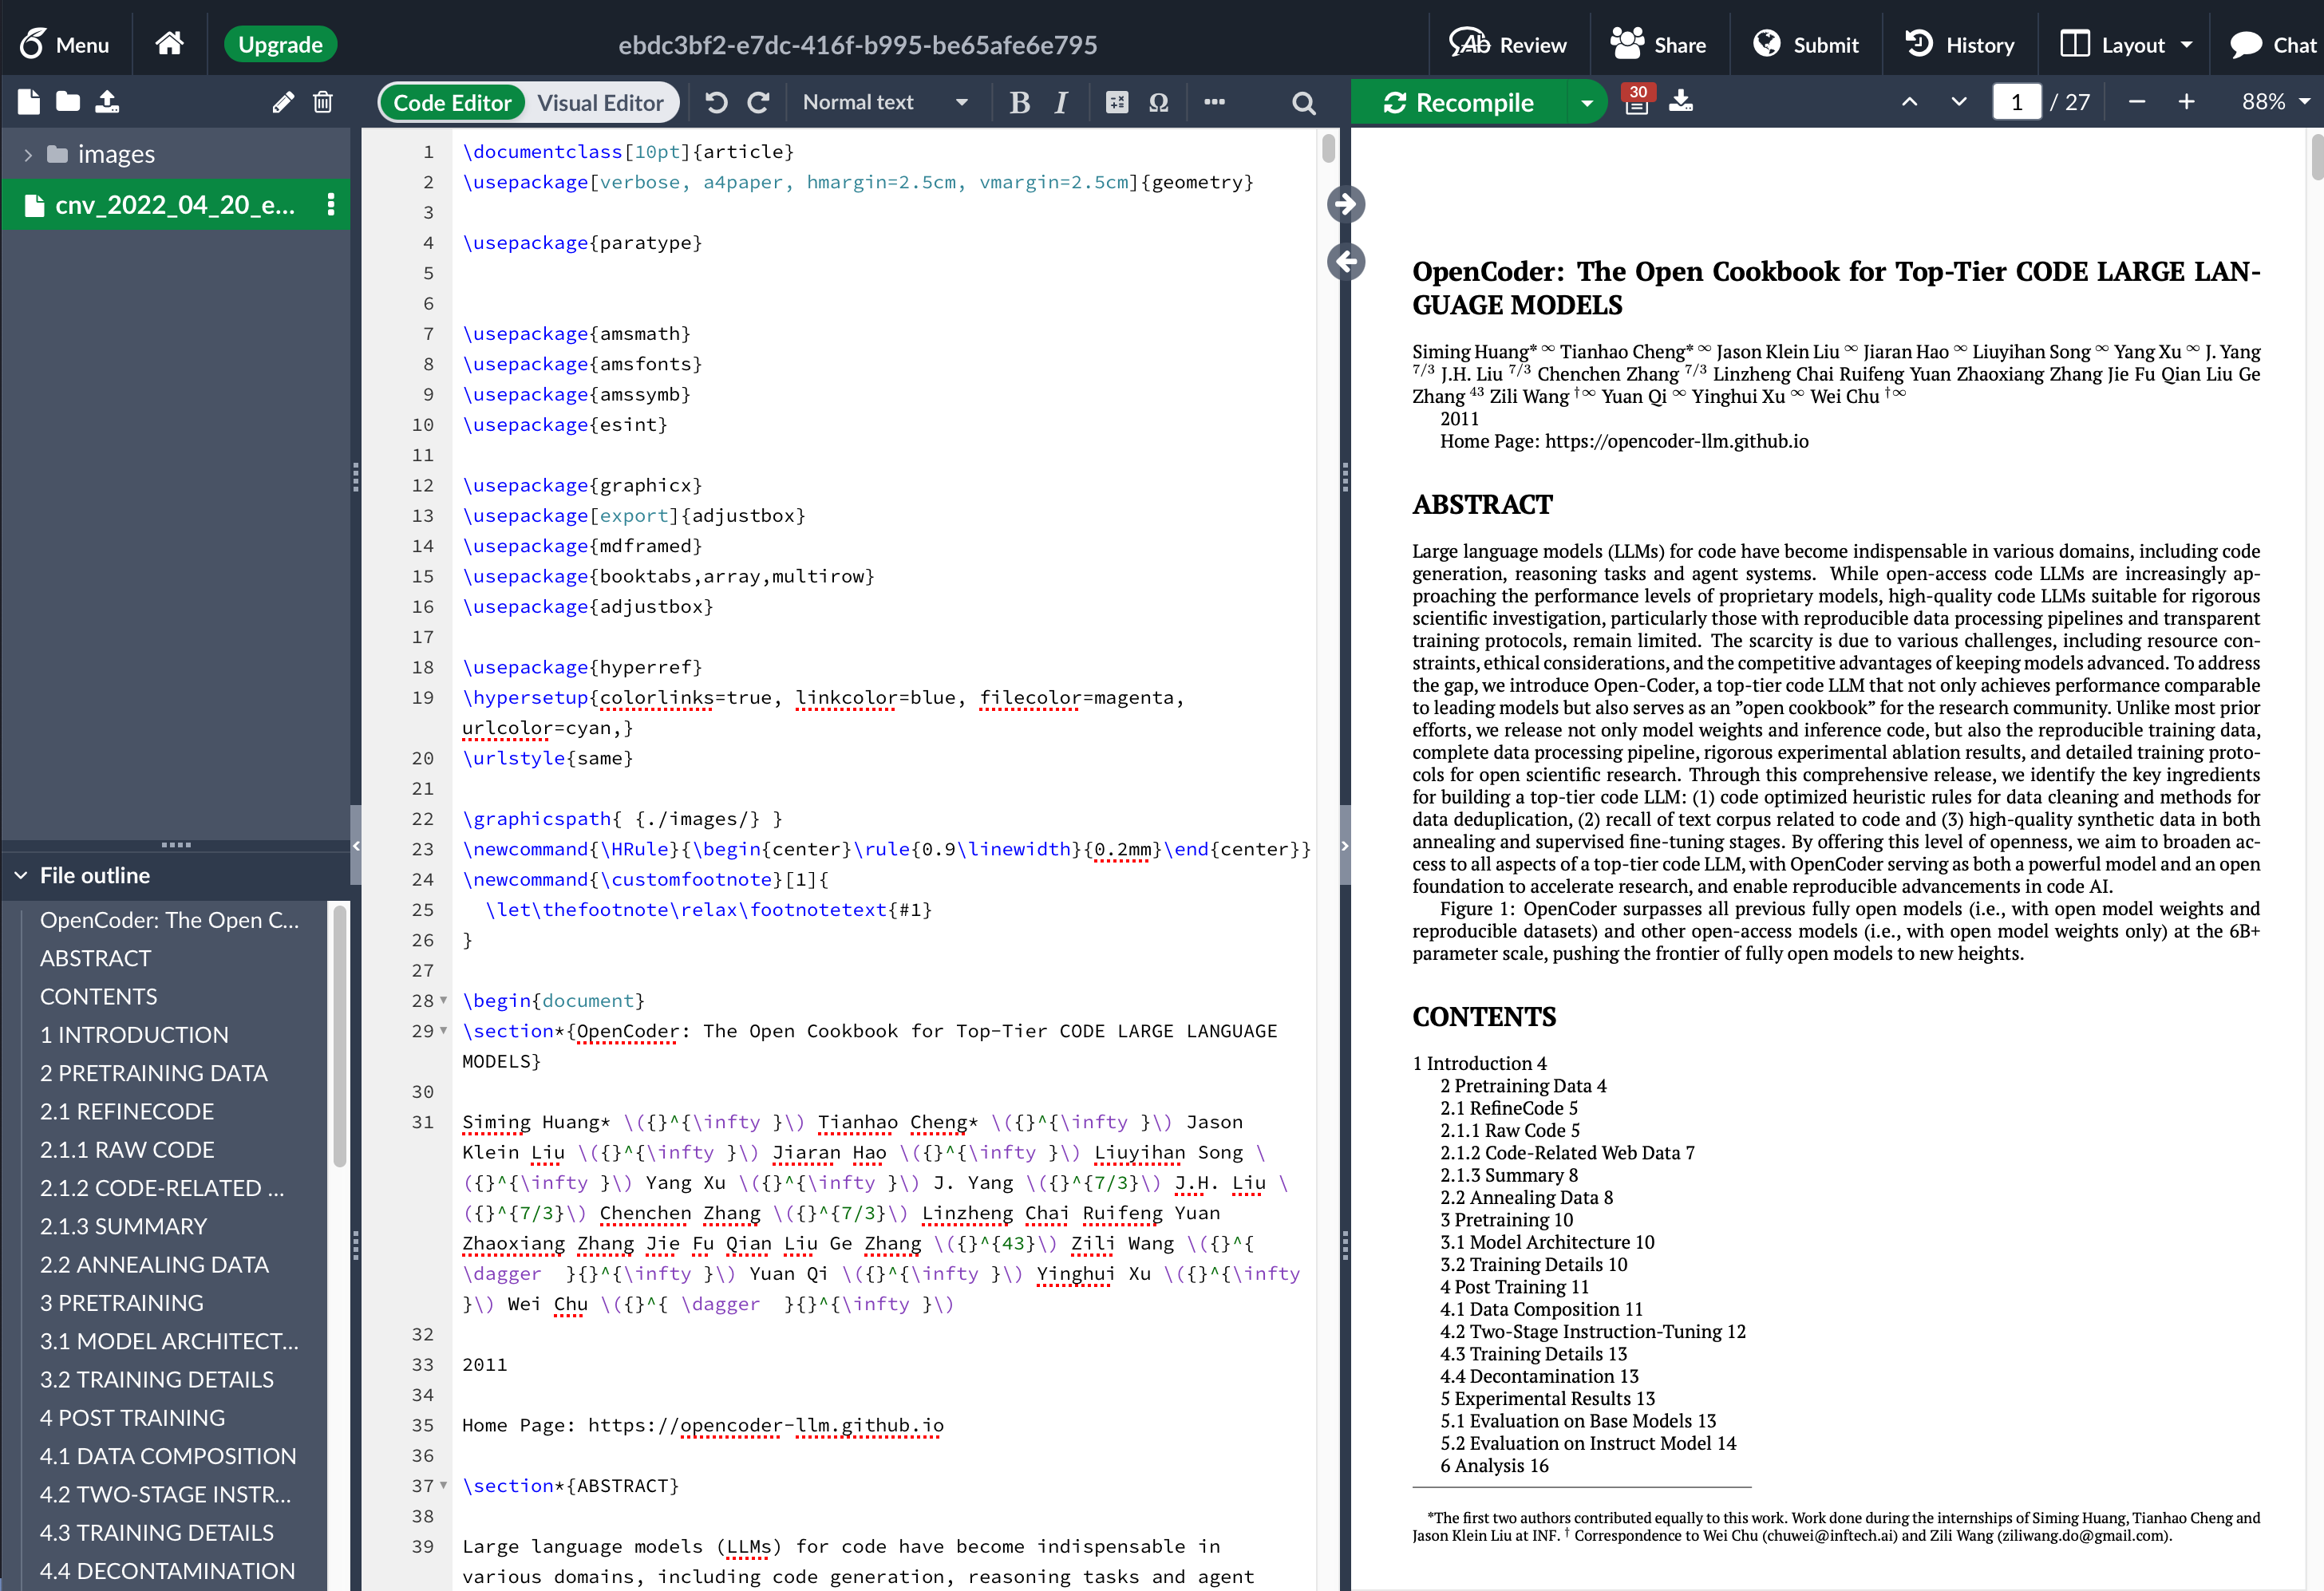Jump to 2.2 ANNEALING DATA in outline
The width and height of the screenshot is (2324, 1591).
tap(154, 1264)
